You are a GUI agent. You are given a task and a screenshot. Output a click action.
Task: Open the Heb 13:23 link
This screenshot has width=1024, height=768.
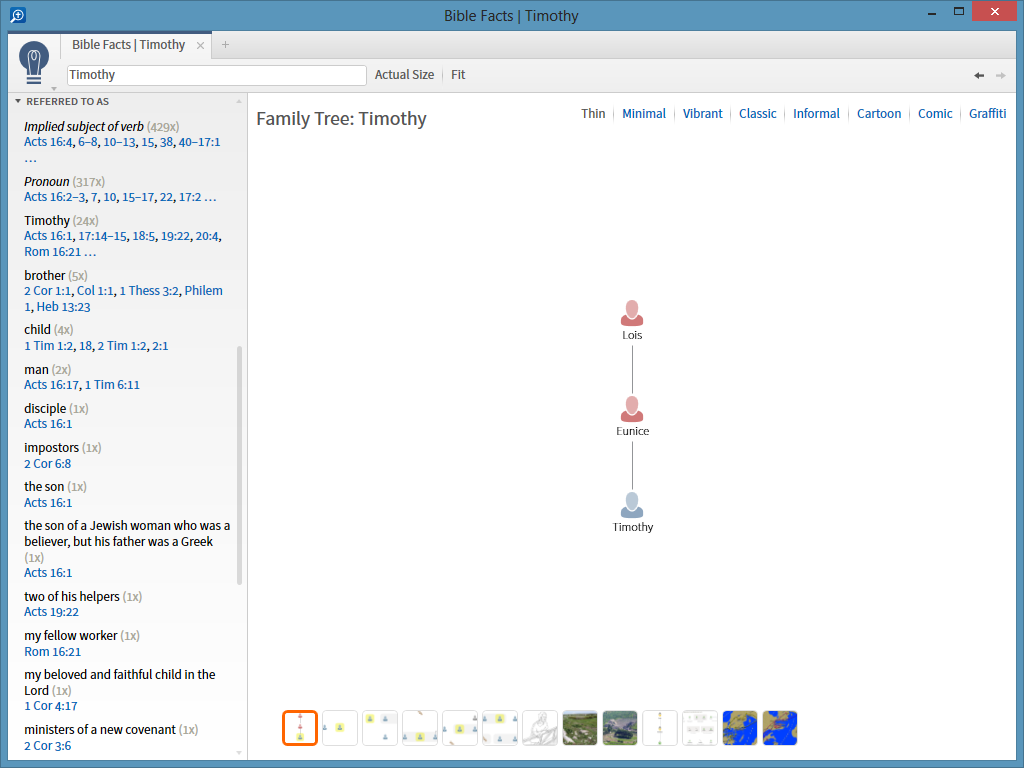(63, 306)
